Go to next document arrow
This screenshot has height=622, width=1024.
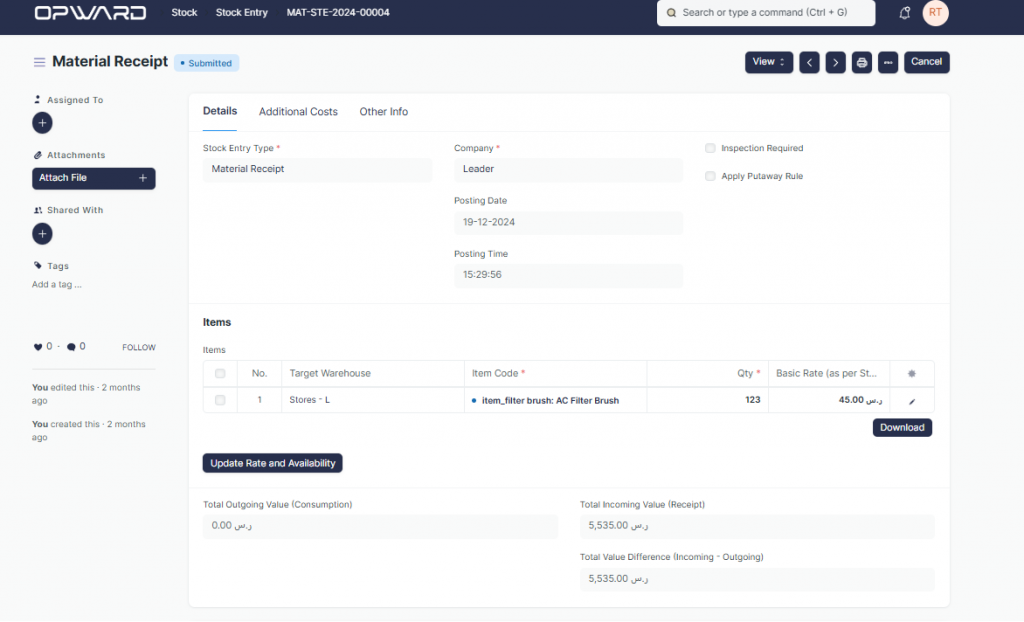[x=835, y=62]
